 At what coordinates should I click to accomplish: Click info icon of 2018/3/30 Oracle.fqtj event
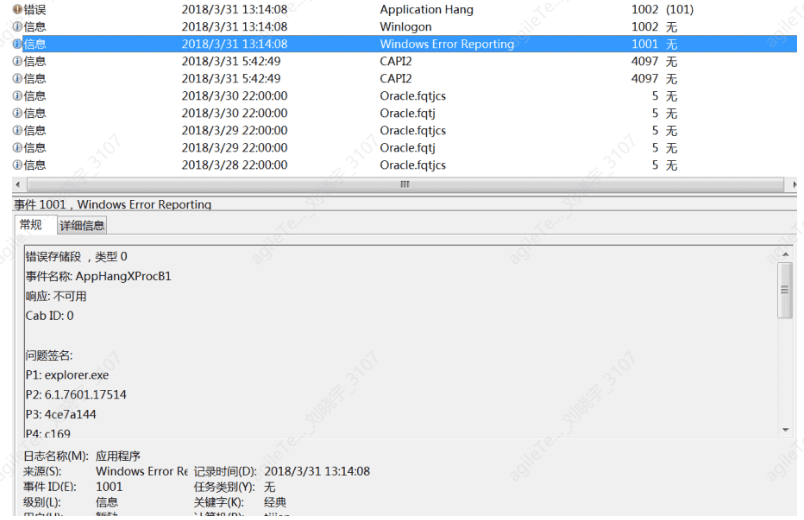pos(17,113)
